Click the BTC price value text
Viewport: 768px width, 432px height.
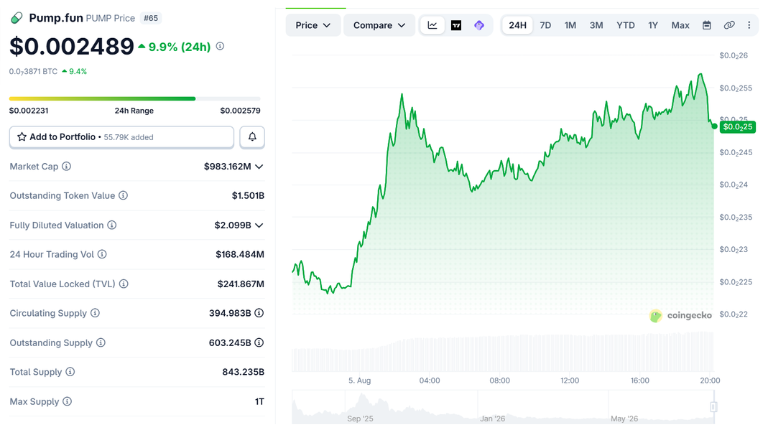pos(33,72)
